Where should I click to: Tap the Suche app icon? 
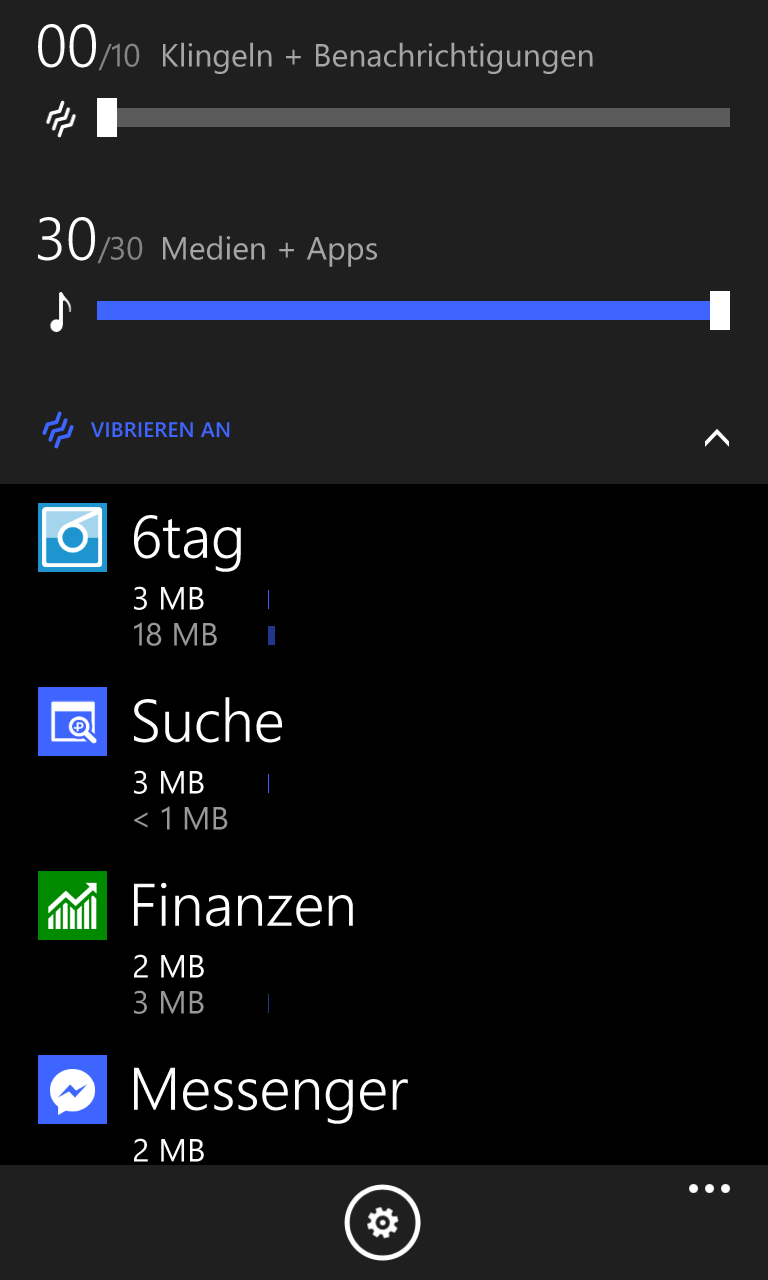coord(72,721)
